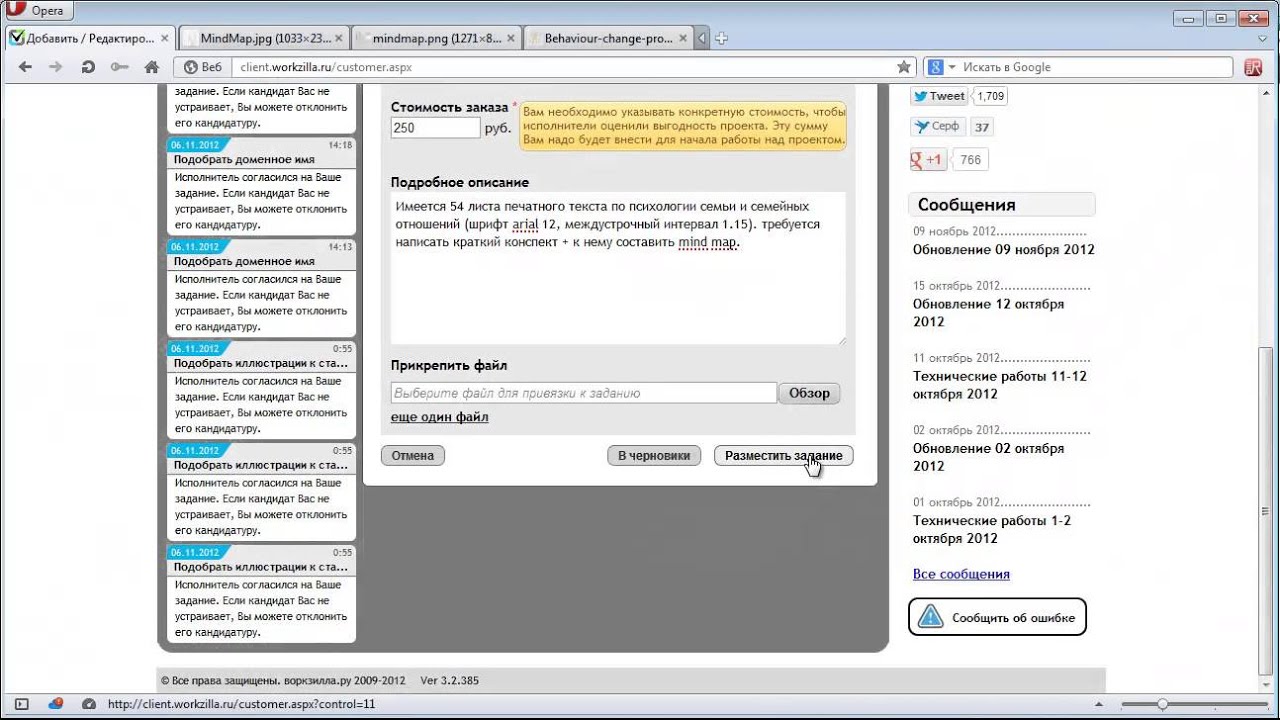Viewport: 1280px width, 720px height.
Task: Click the Сообщить об ошибке button
Action: pos(997,617)
